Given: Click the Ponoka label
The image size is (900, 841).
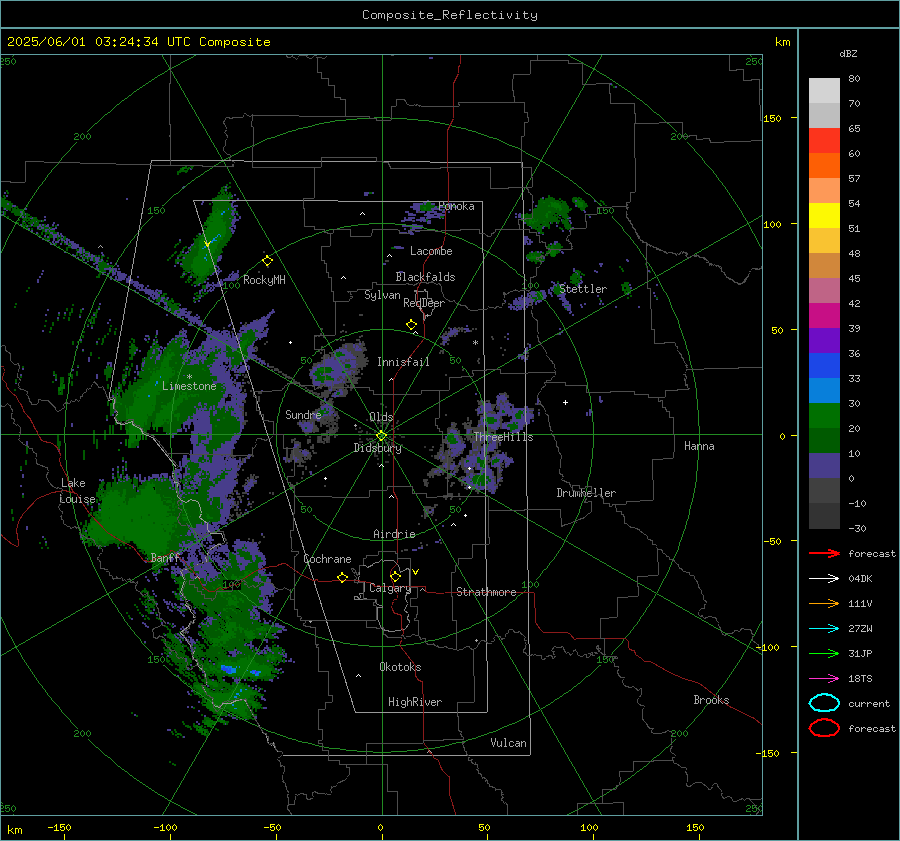Looking at the screenshot, I should click(x=456, y=206).
